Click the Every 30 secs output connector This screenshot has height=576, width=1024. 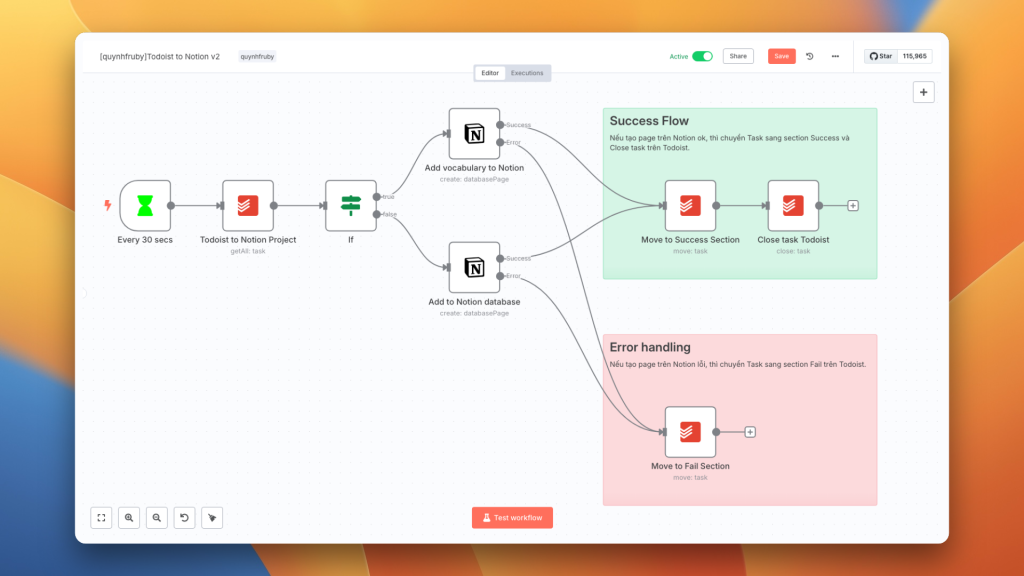pos(171,206)
